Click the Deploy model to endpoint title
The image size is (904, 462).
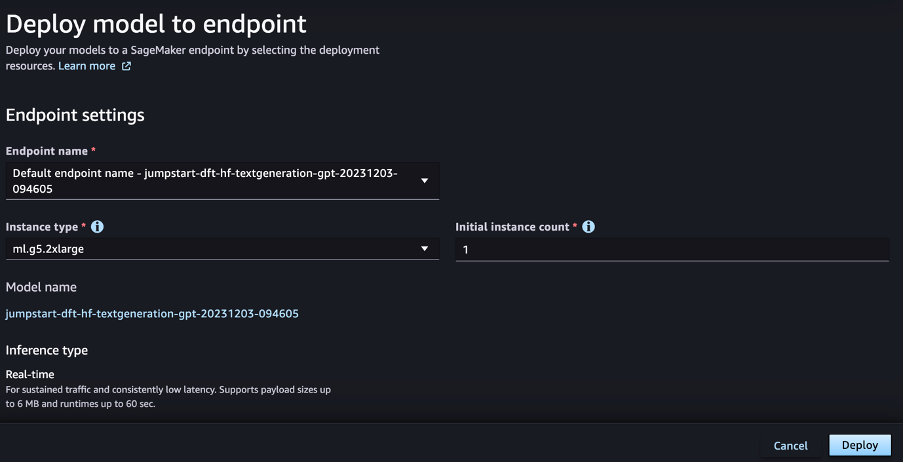pyautogui.click(x=156, y=25)
